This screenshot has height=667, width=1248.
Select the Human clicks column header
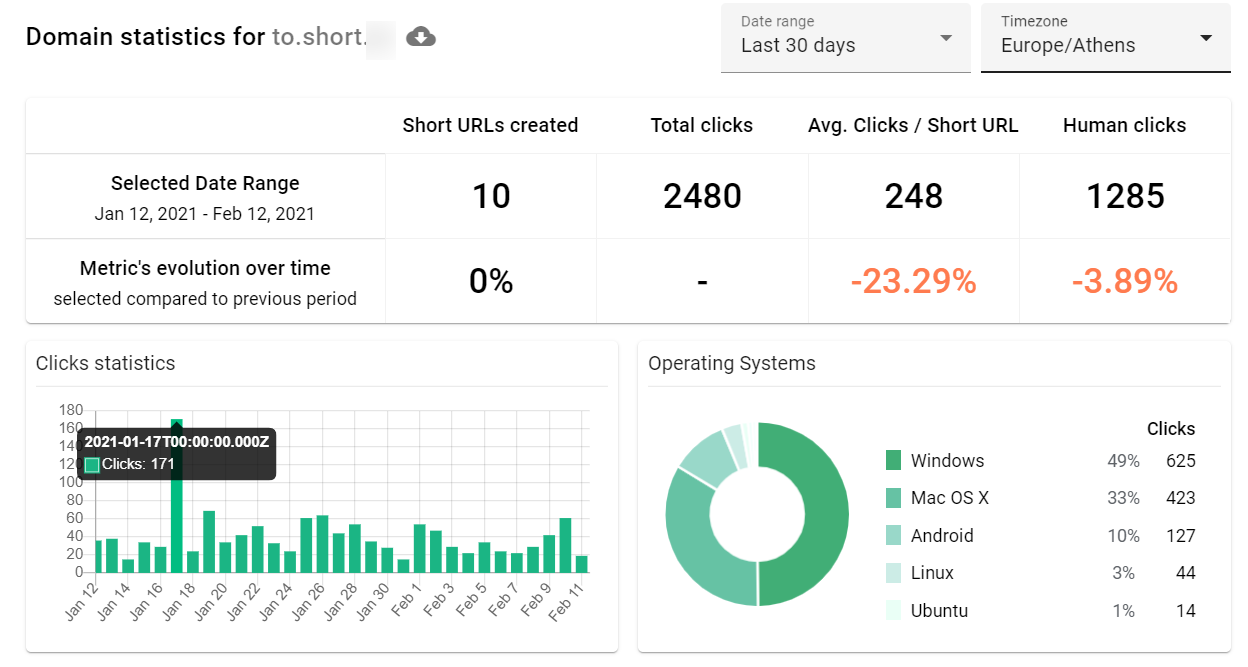(x=1124, y=125)
